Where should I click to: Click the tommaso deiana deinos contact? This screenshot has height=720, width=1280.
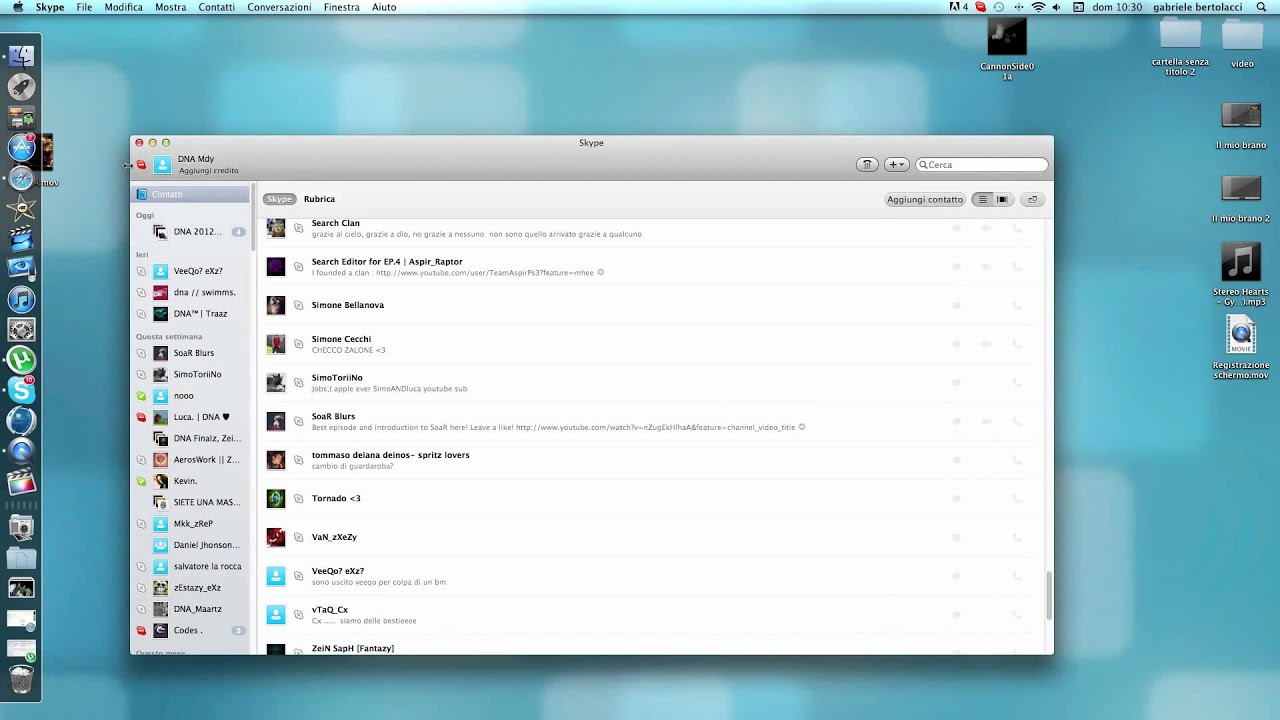[x=650, y=460]
